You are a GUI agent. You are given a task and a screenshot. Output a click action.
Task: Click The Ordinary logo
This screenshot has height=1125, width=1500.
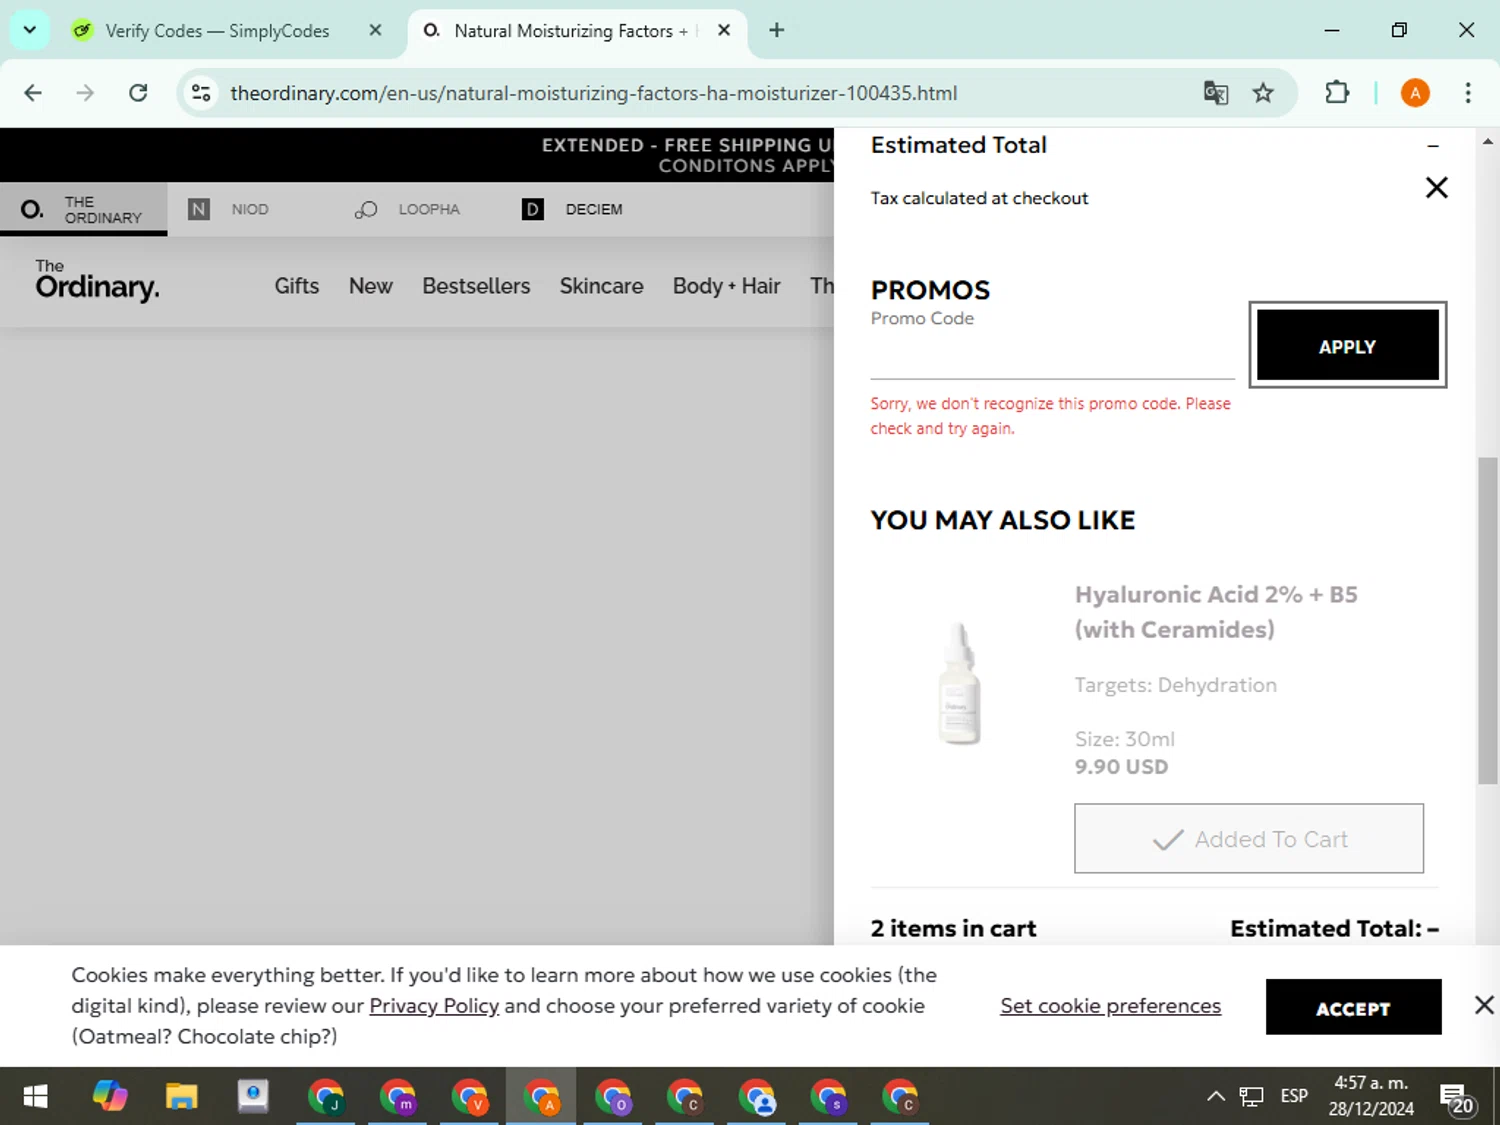[x=97, y=280]
